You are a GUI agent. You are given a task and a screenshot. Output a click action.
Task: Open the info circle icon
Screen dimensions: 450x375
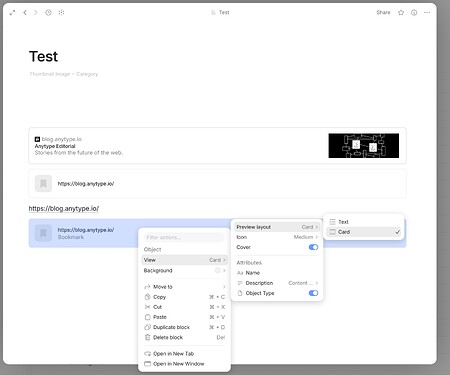coord(414,13)
